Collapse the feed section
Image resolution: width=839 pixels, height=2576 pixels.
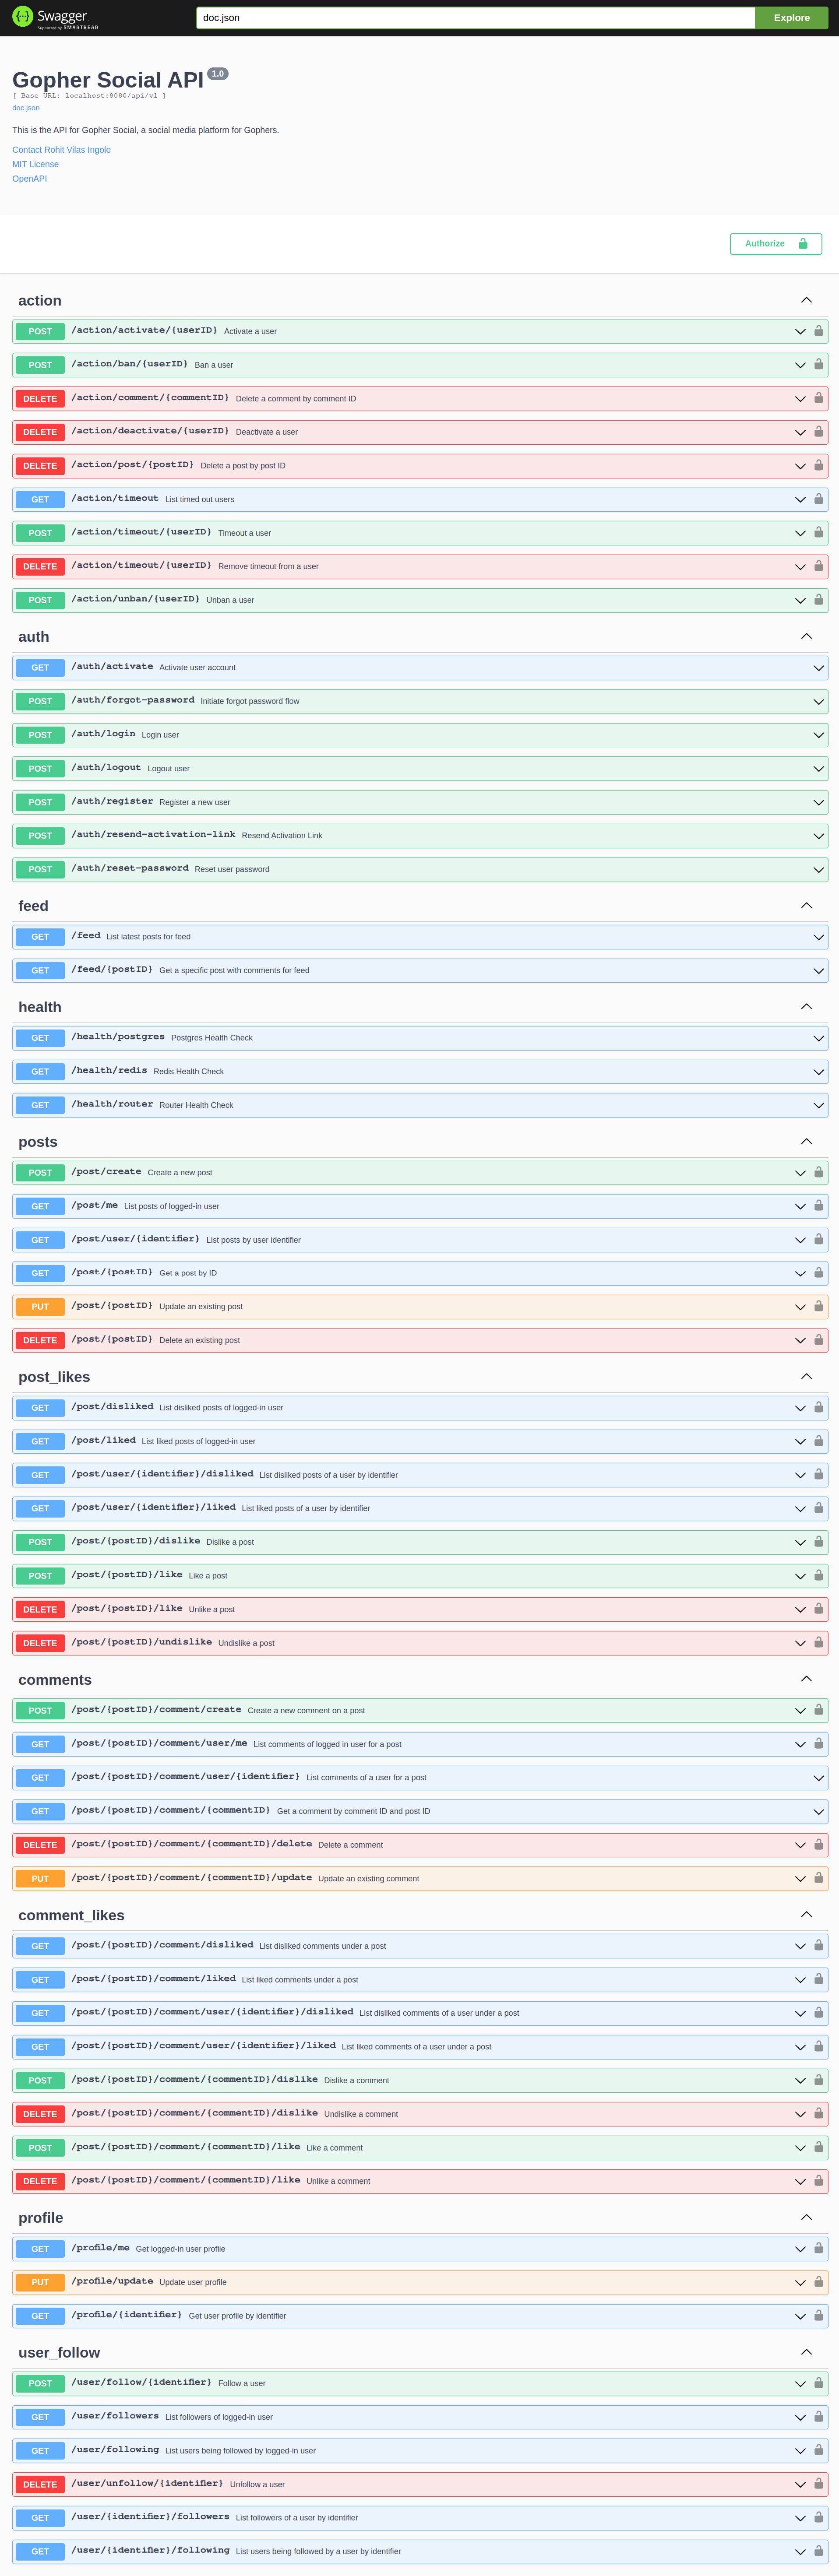(806, 905)
